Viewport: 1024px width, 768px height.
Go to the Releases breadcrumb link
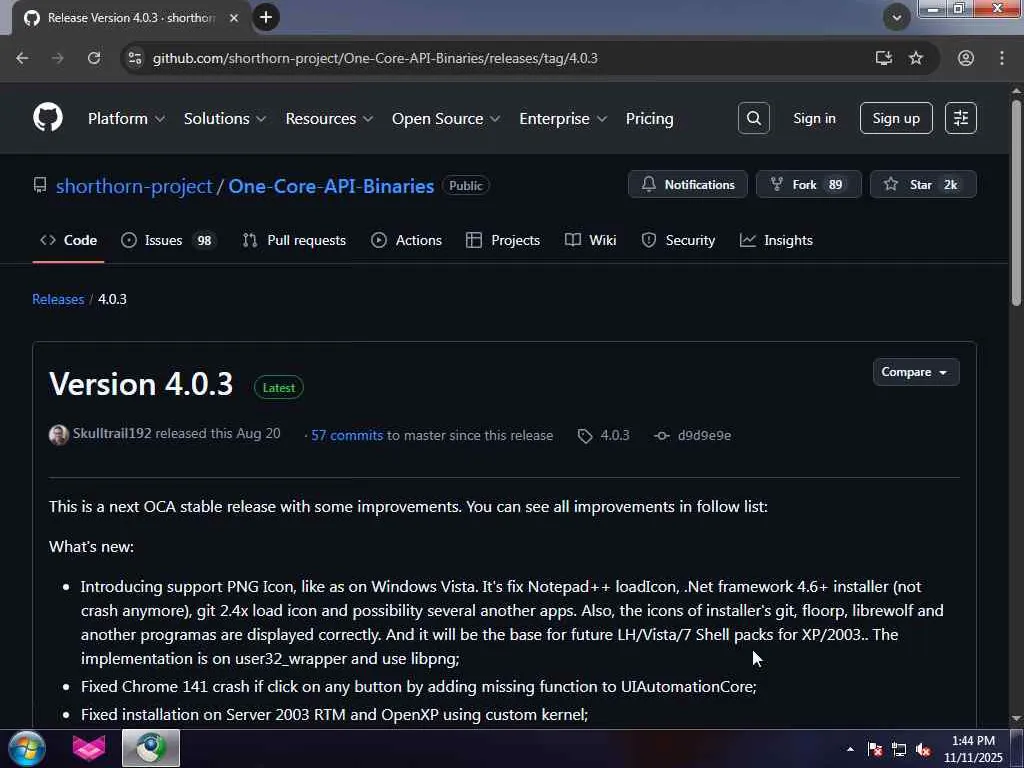58,299
